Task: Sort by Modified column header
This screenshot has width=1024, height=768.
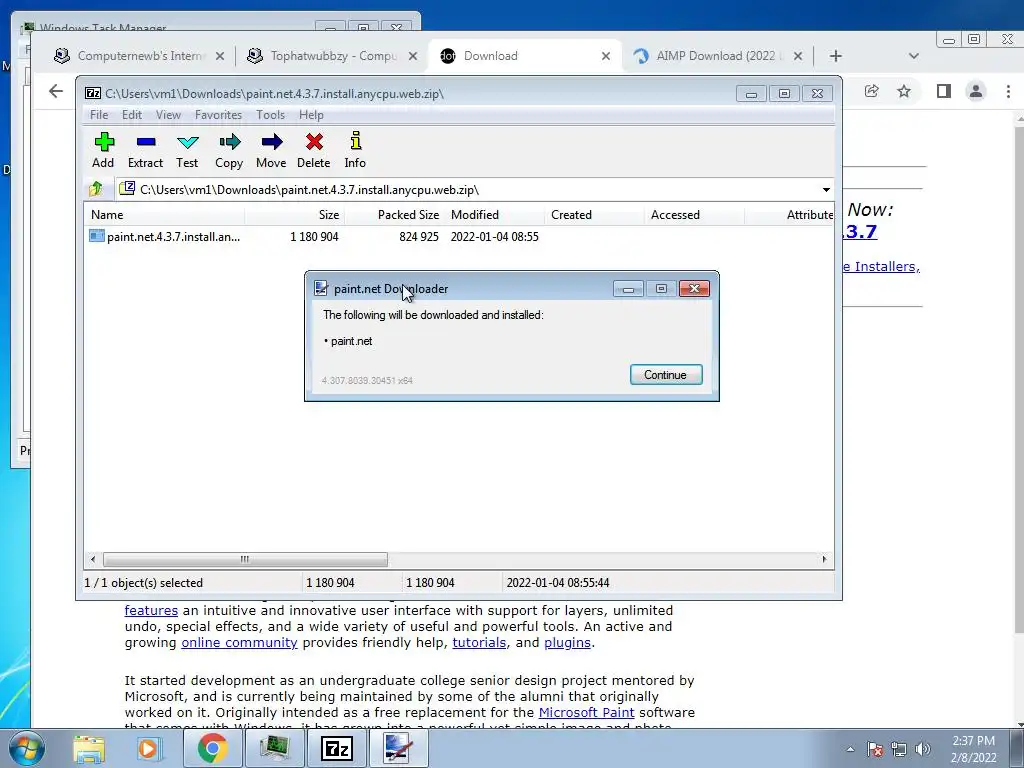Action: 494,215
